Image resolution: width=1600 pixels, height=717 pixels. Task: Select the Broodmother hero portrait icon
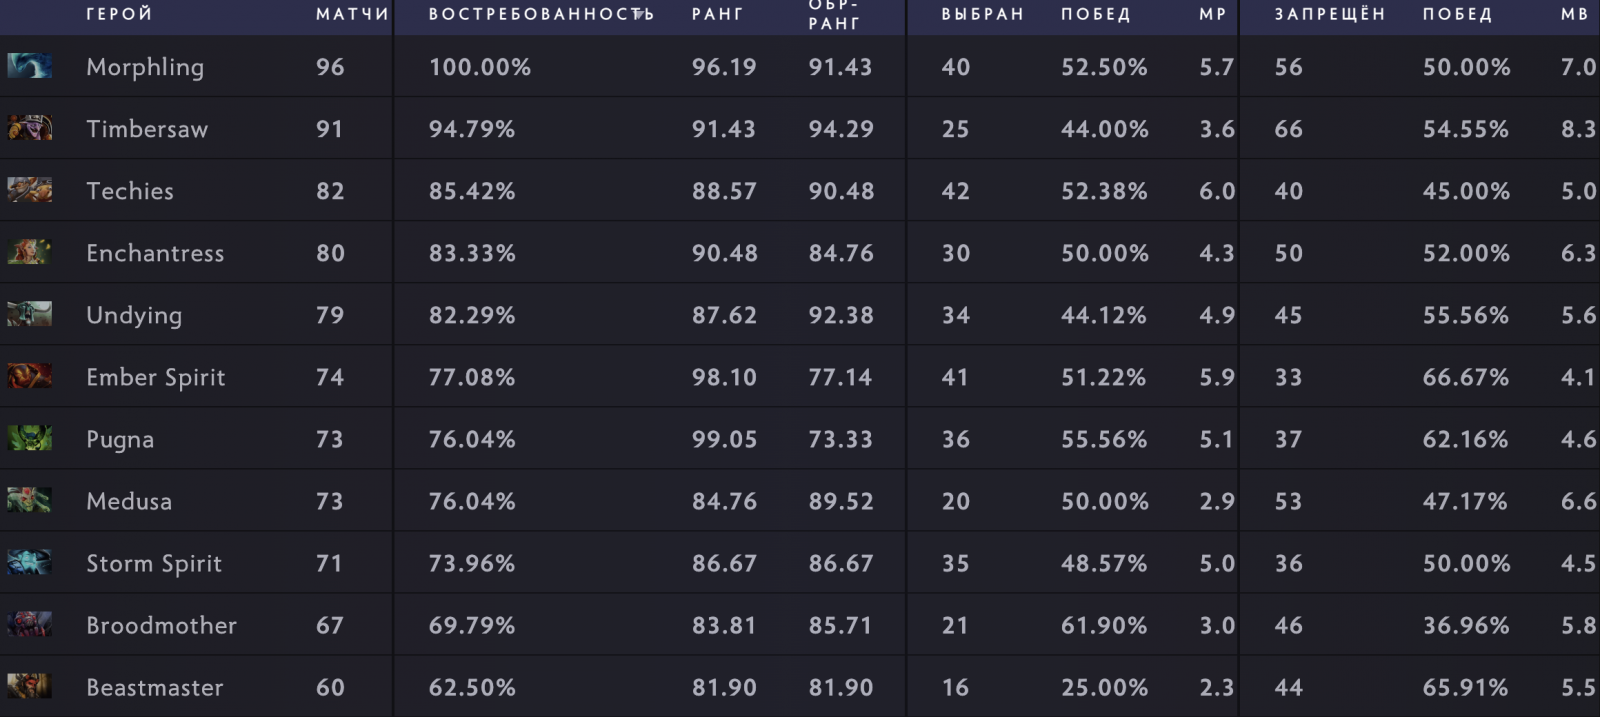coord(29,624)
